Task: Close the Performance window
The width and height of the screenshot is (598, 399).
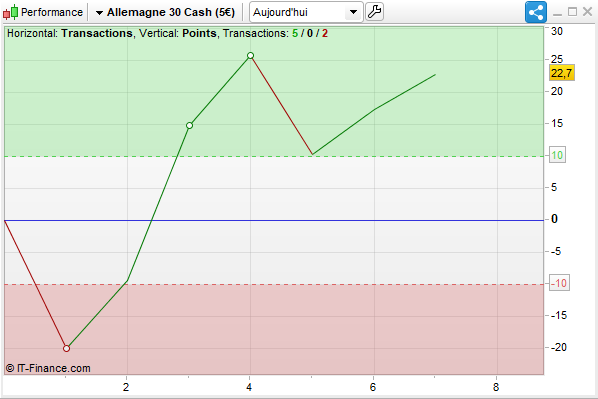Action: (x=587, y=12)
